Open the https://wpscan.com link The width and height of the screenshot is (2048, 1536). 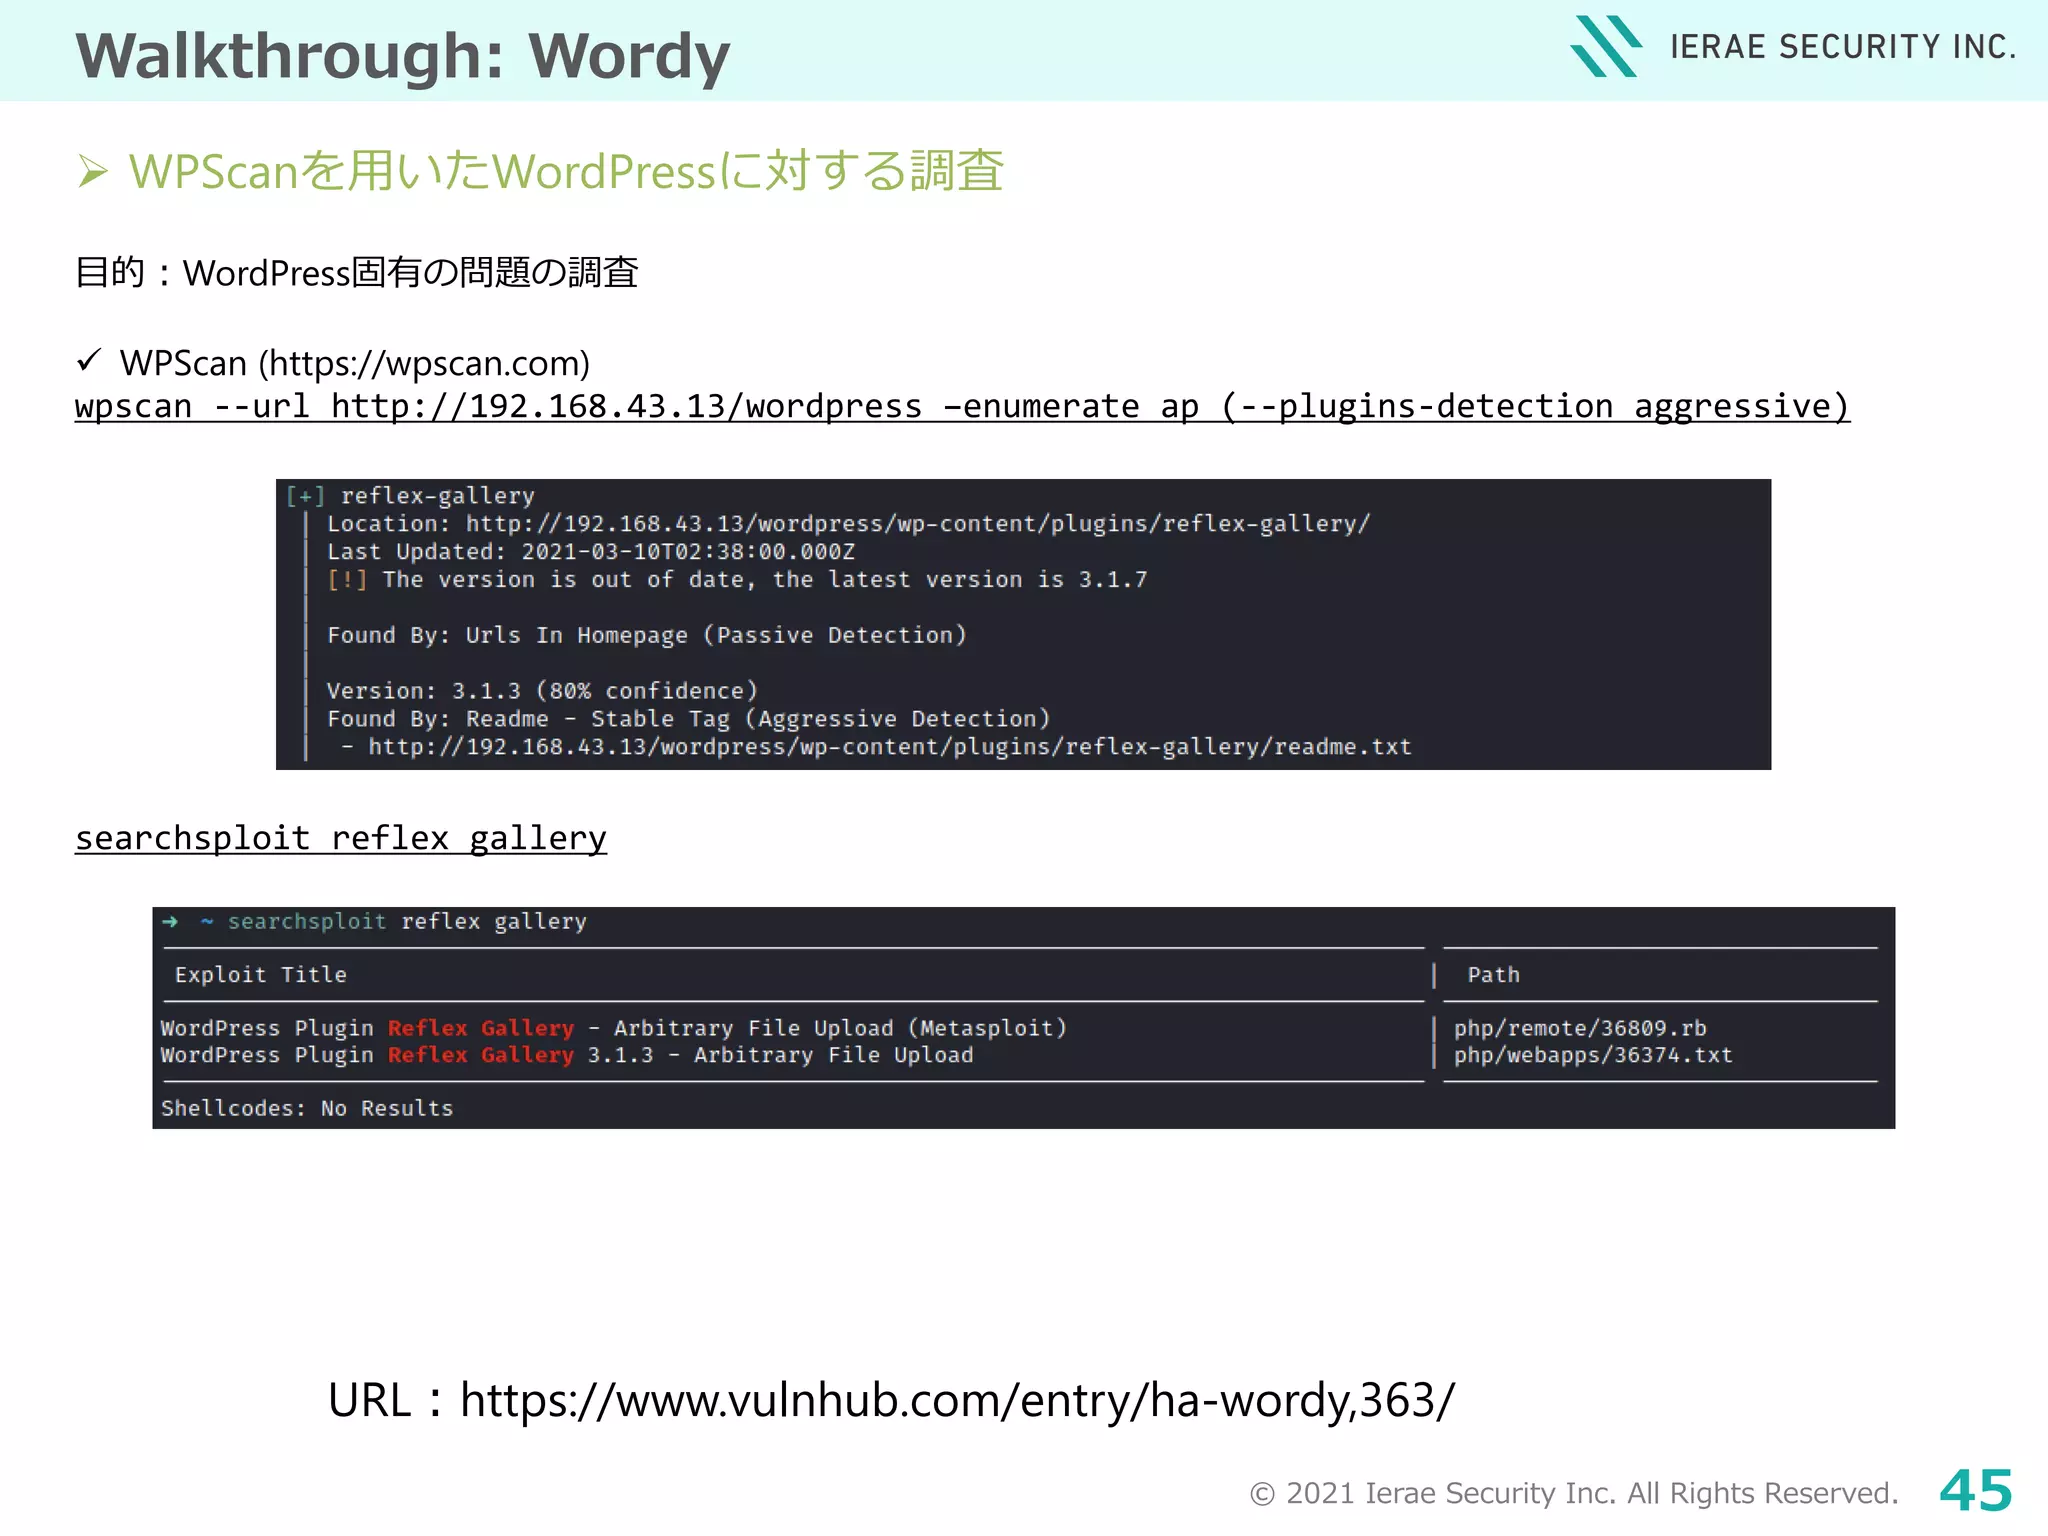point(424,363)
